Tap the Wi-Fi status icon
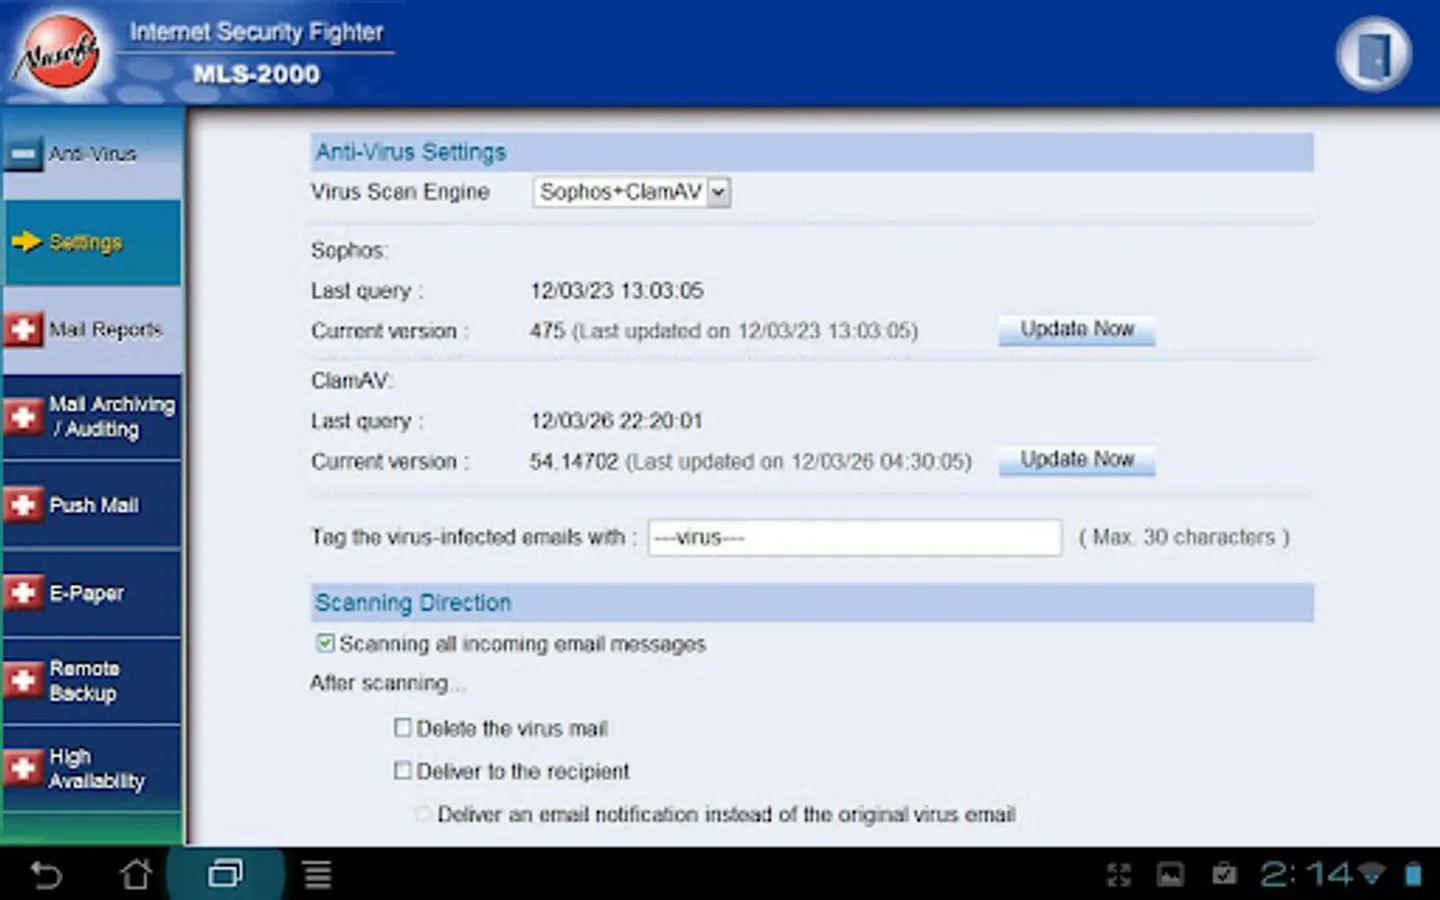Image resolution: width=1440 pixels, height=900 pixels. tap(1371, 875)
